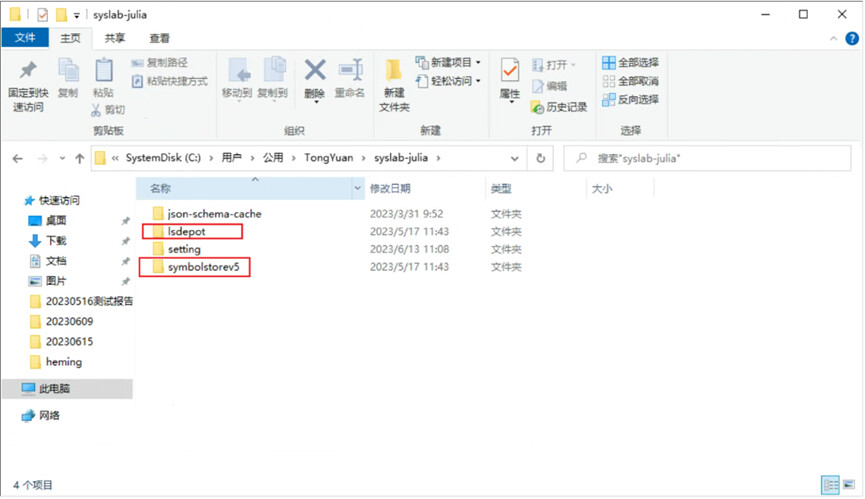This screenshot has width=865, height=499.
Task: Click 公用 in the address path
Action: point(273,158)
